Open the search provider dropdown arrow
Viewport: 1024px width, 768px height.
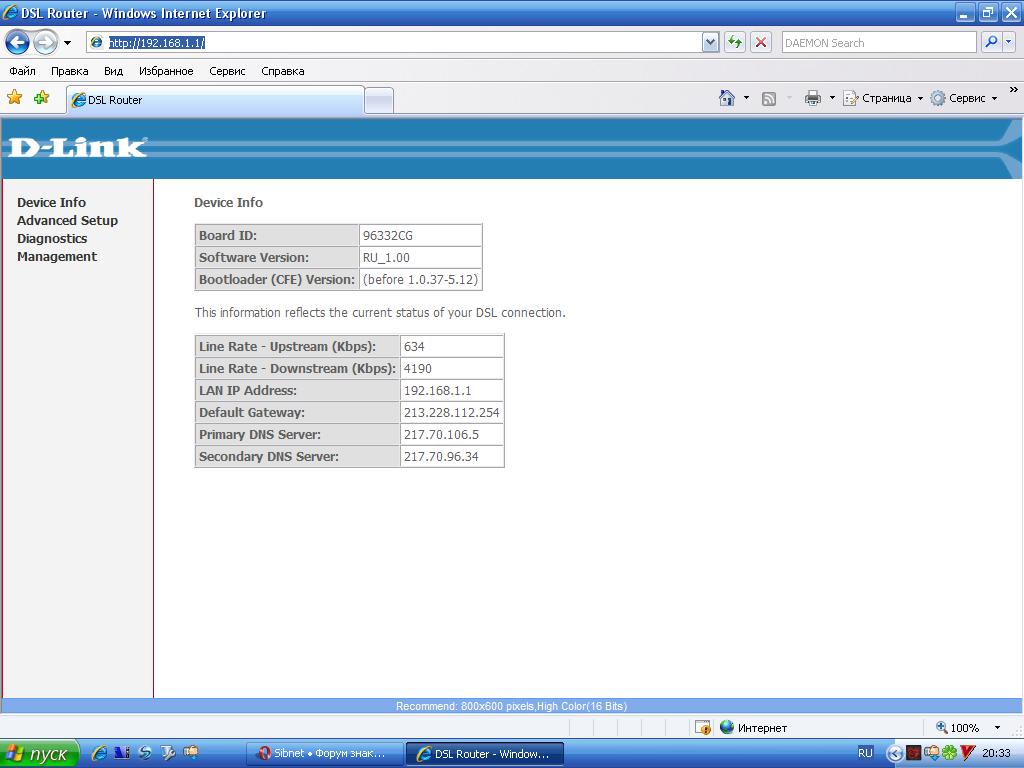tap(1008, 42)
